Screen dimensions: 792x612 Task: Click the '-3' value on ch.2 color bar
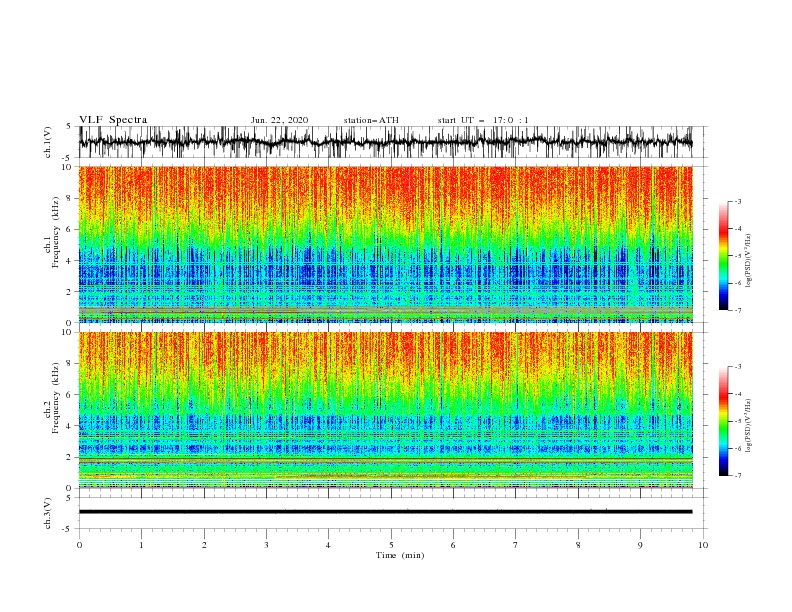pyautogui.click(x=738, y=367)
